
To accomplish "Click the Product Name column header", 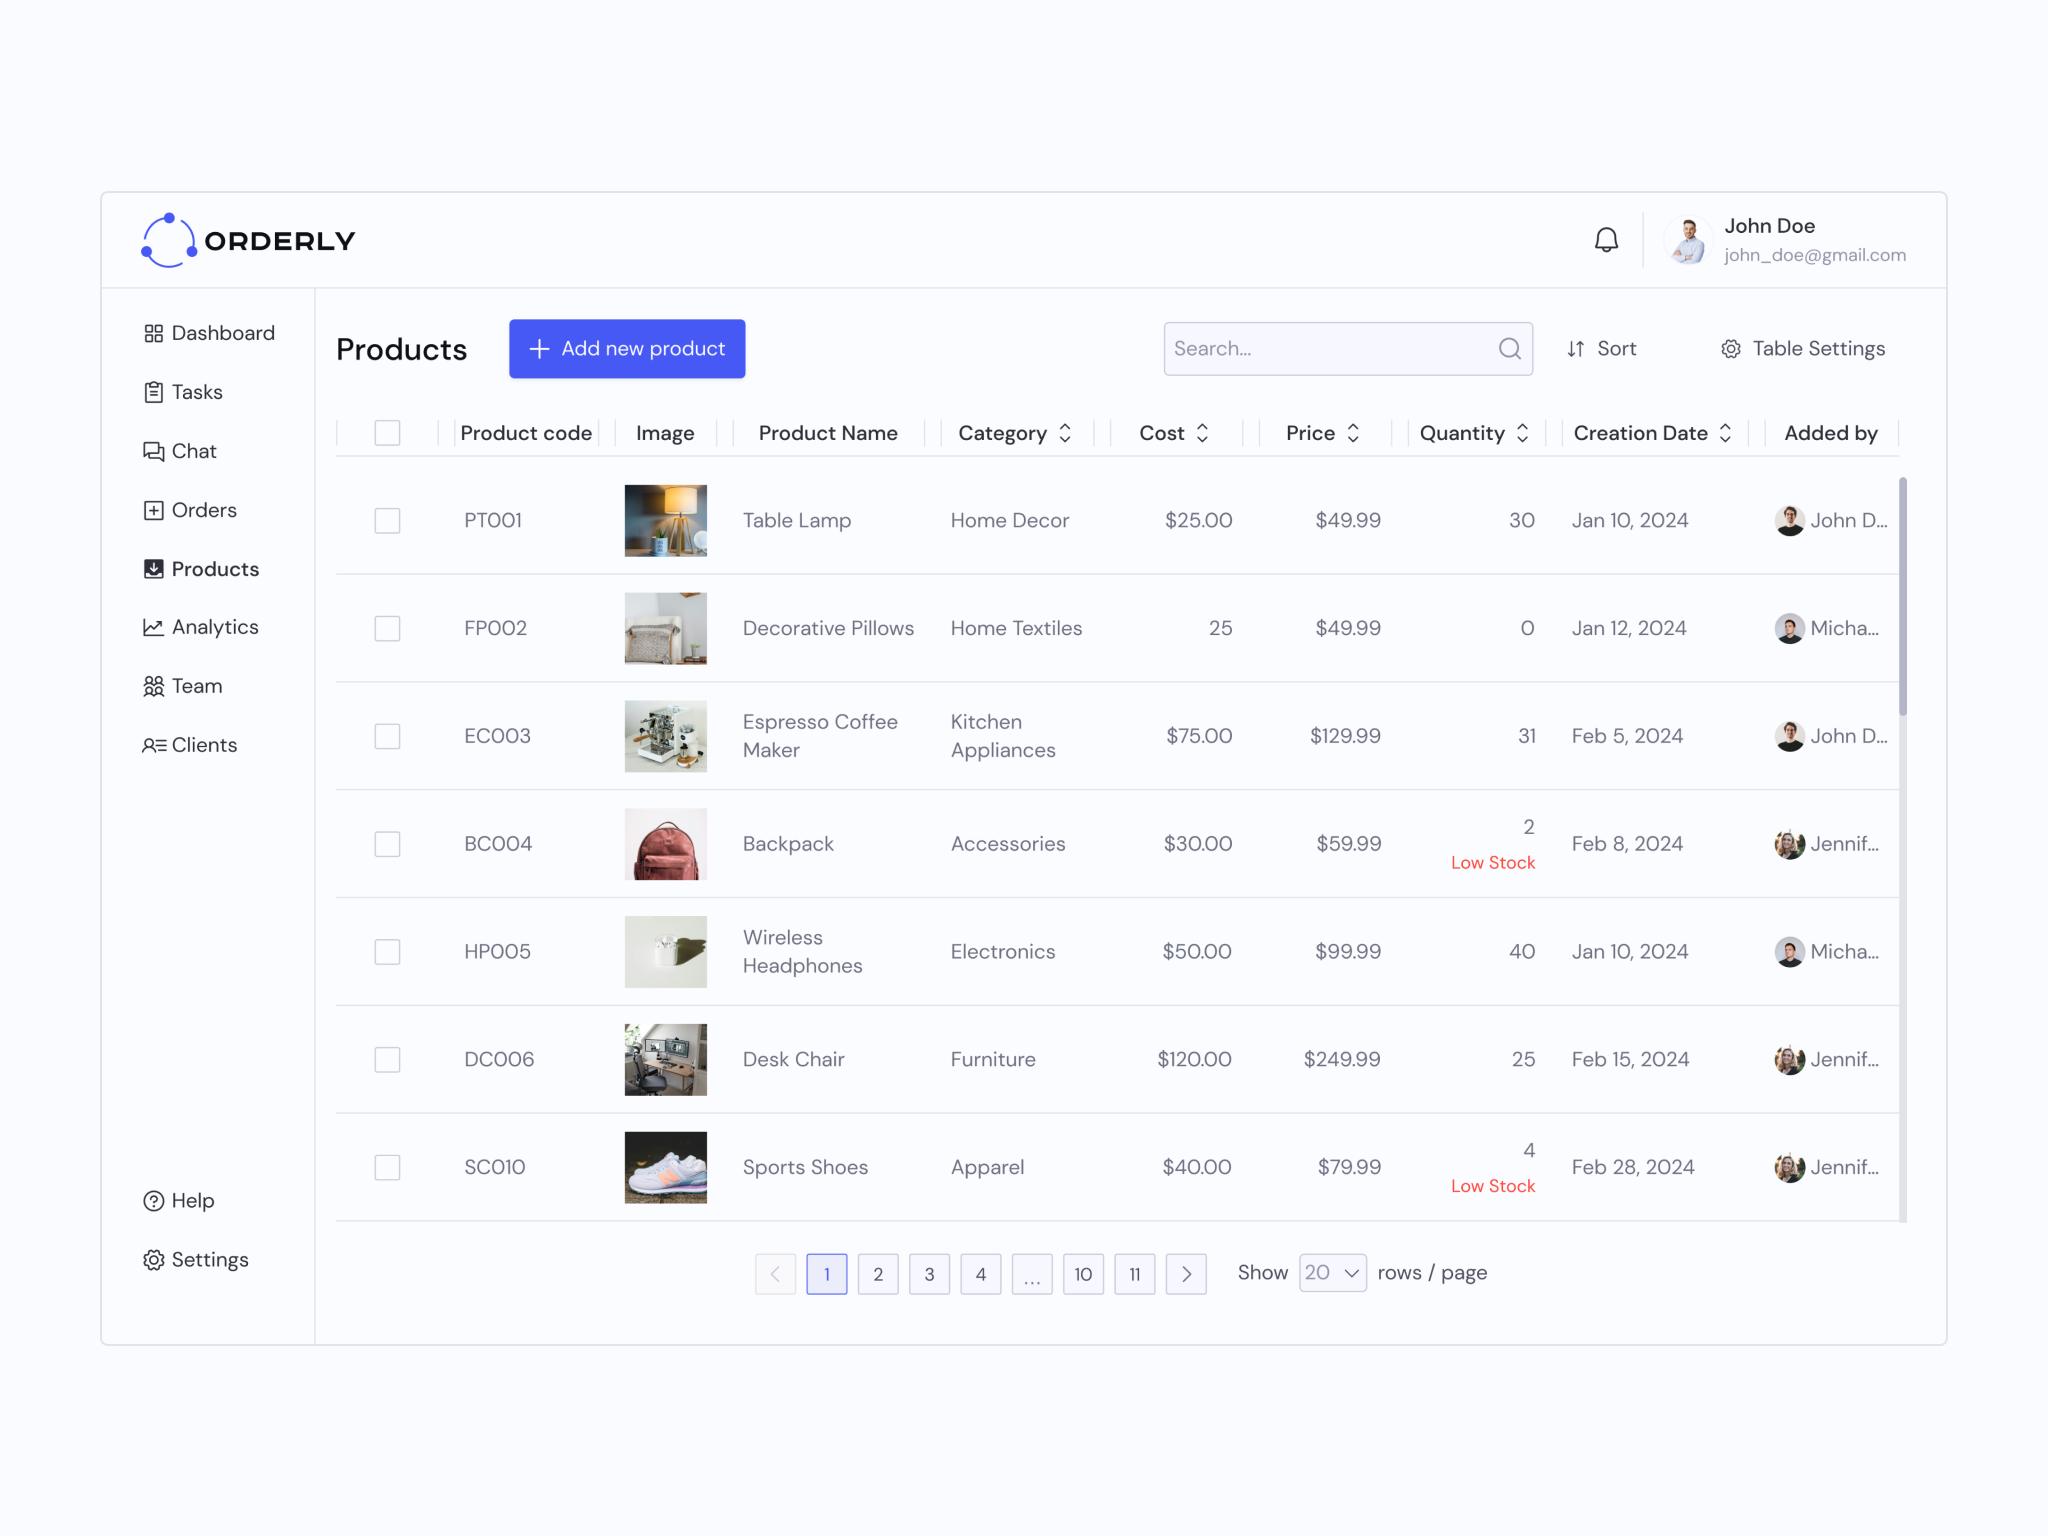I will 828,433.
